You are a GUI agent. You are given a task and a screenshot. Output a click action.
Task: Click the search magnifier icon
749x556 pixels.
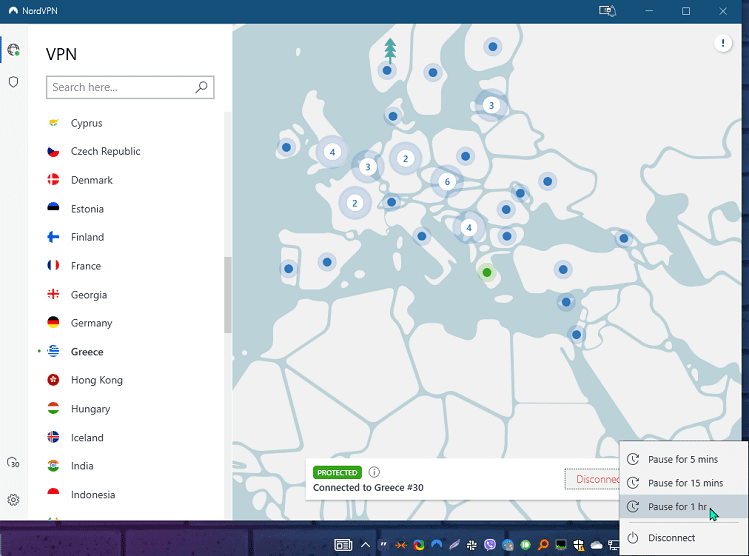click(202, 87)
